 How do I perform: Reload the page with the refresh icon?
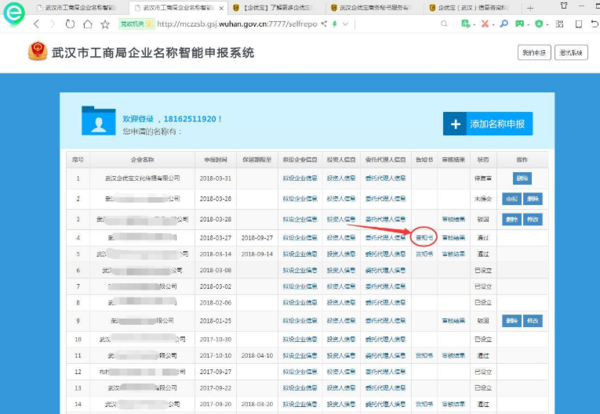[x=70, y=24]
